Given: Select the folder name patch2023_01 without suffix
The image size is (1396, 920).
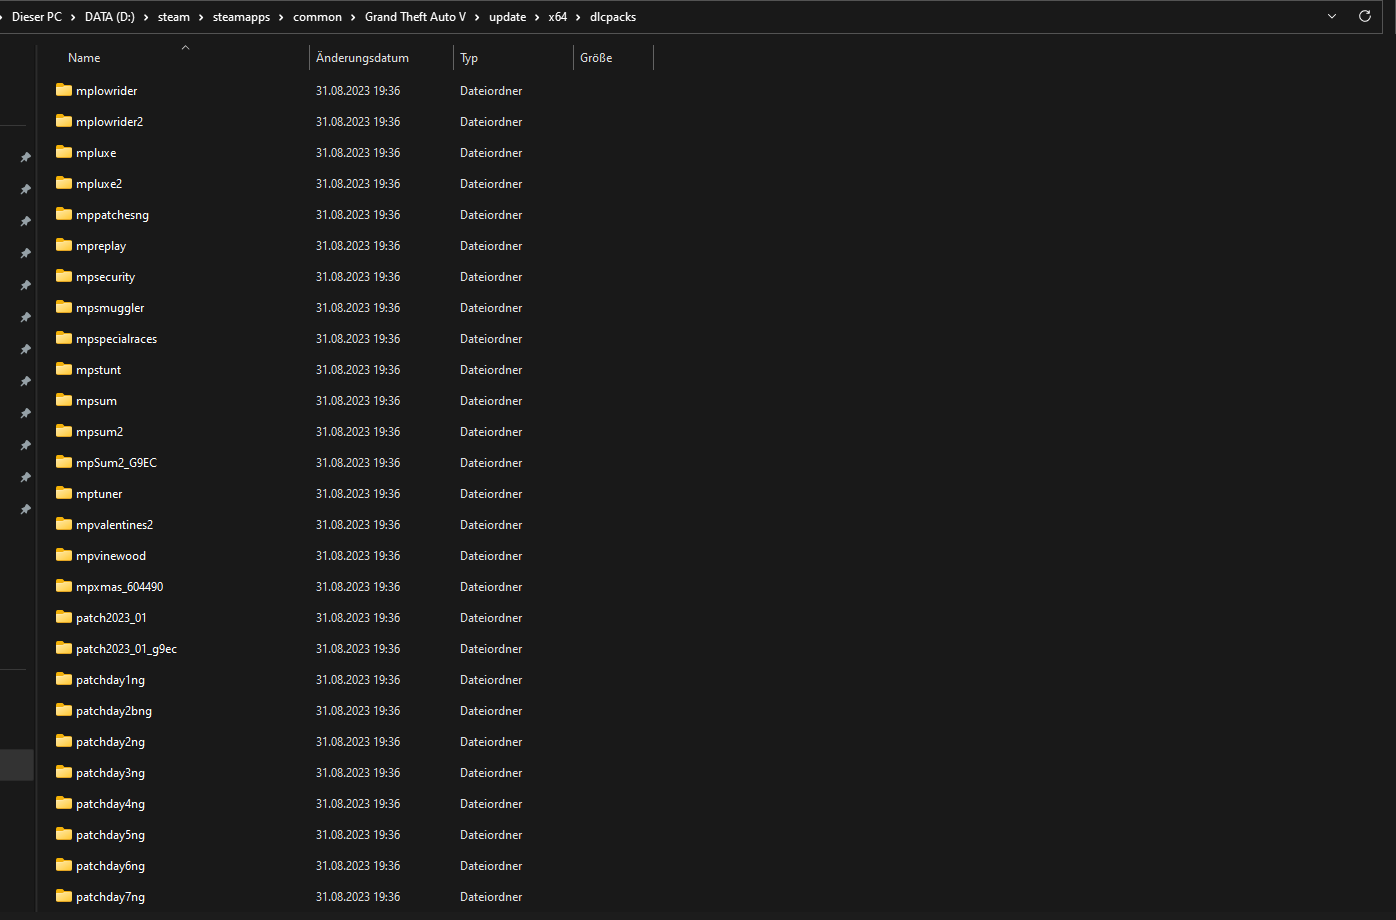Looking at the screenshot, I should 111,618.
